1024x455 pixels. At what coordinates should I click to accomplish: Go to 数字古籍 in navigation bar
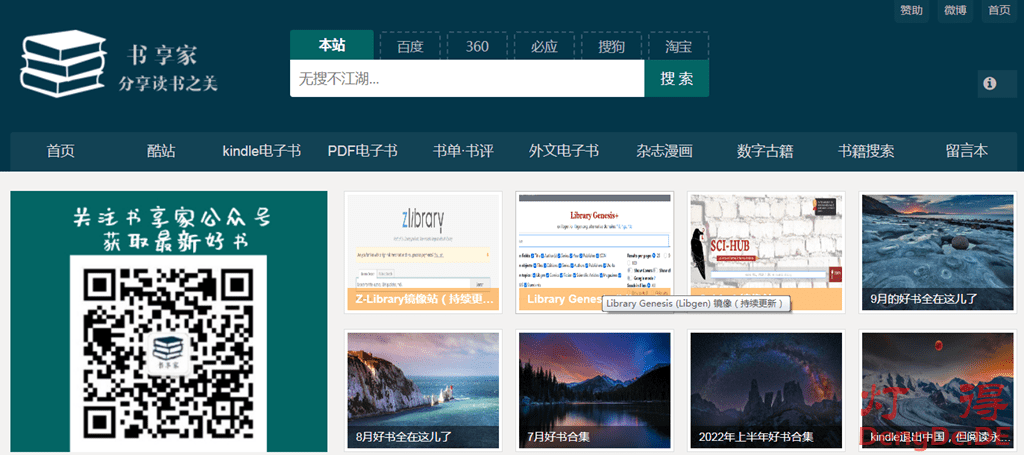click(765, 151)
